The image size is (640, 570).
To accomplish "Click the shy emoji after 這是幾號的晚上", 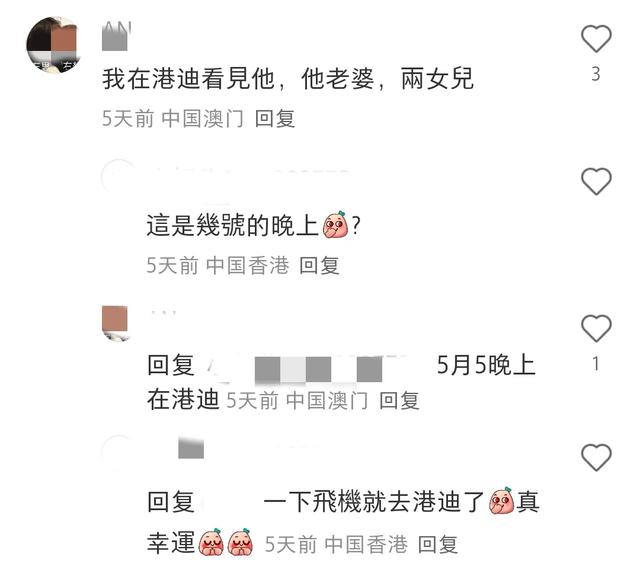I will [x=336, y=225].
